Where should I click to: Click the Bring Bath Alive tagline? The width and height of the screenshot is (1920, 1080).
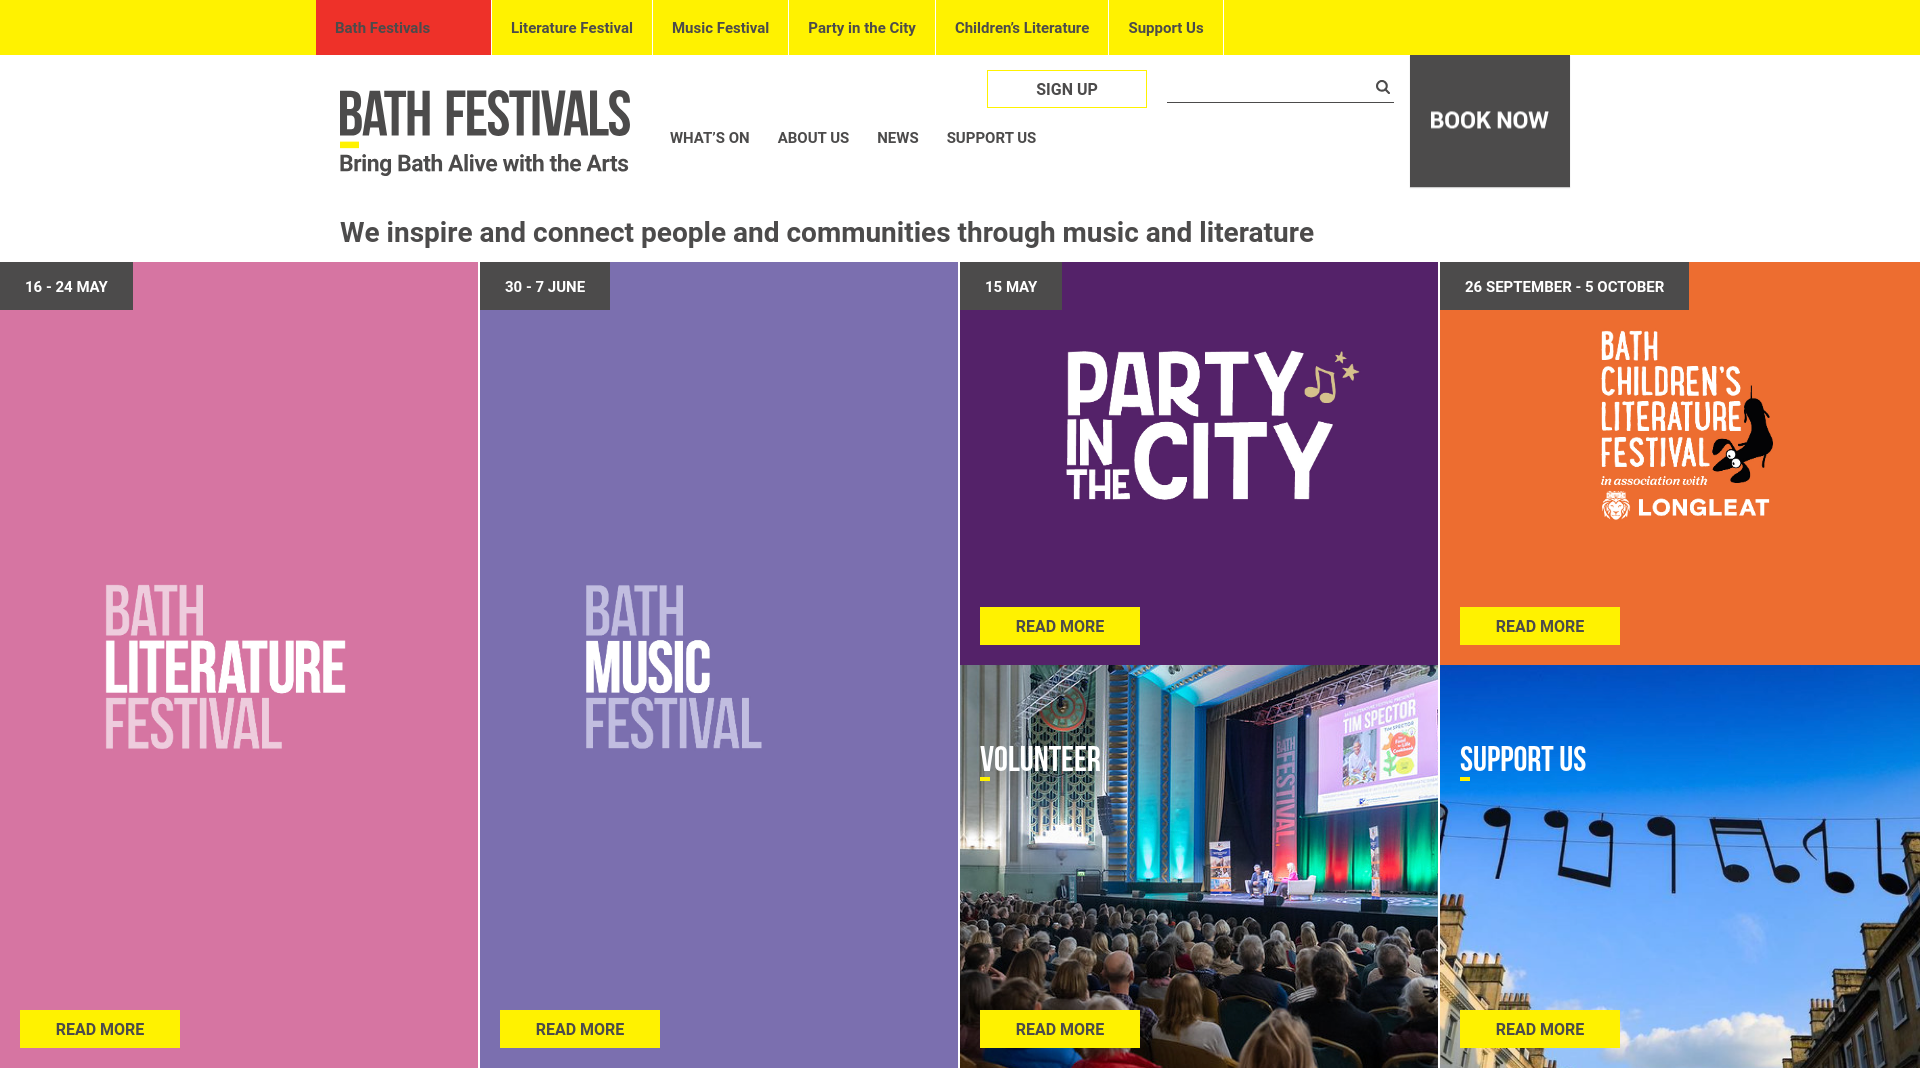tap(484, 164)
